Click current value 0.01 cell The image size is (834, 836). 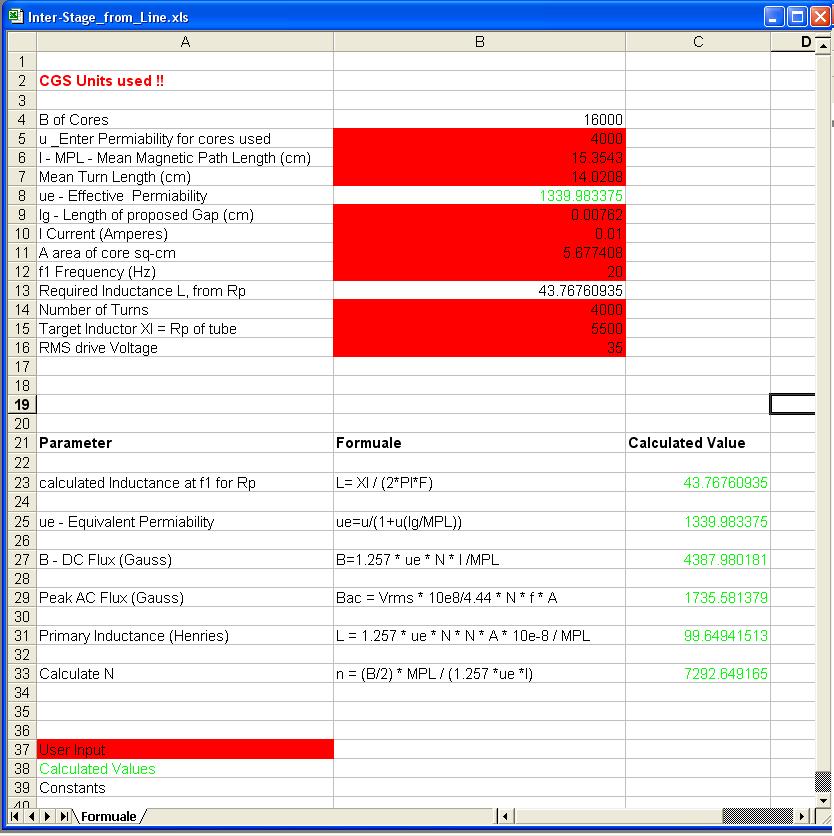tap(479, 234)
